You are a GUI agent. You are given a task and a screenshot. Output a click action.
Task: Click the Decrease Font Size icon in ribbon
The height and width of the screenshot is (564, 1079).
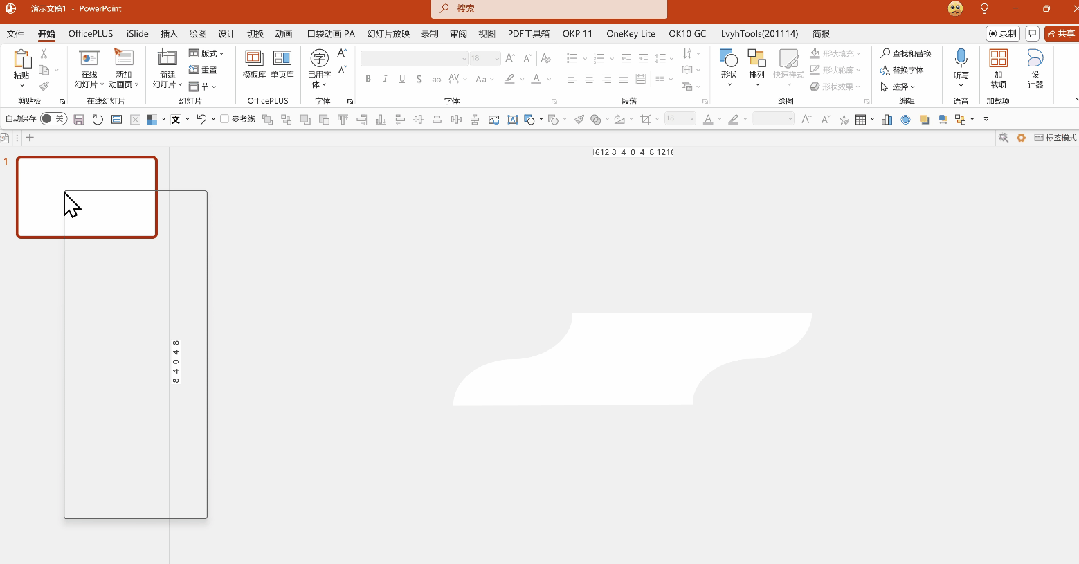(527, 58)
